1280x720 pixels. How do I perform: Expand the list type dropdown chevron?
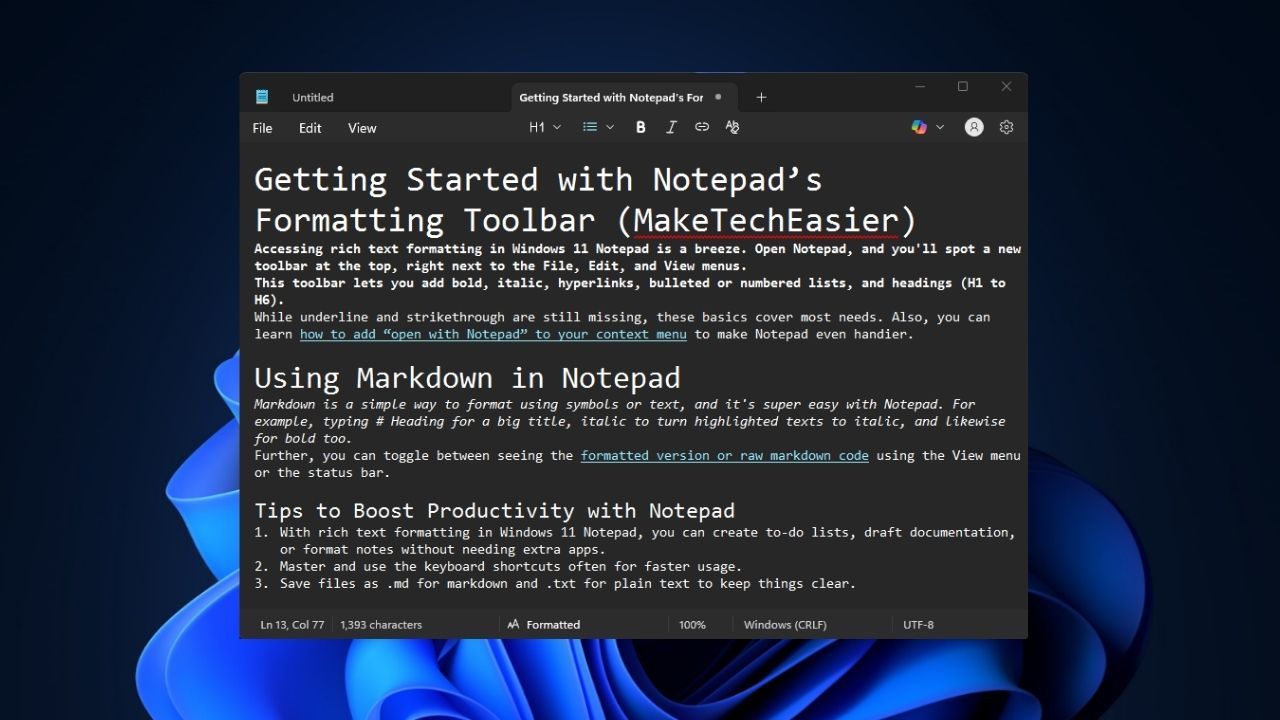(609, 127)
